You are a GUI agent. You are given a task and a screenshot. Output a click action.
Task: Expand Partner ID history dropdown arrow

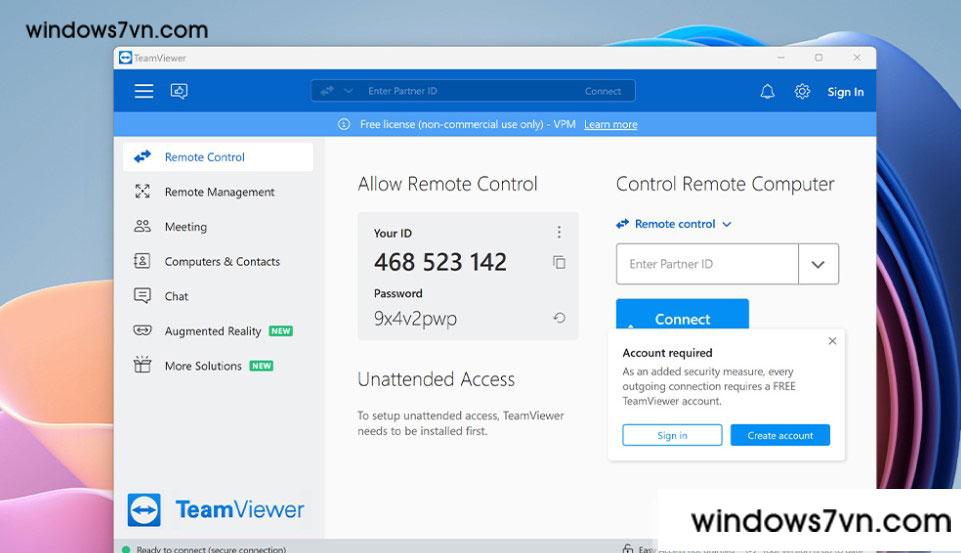coord(818,264)
